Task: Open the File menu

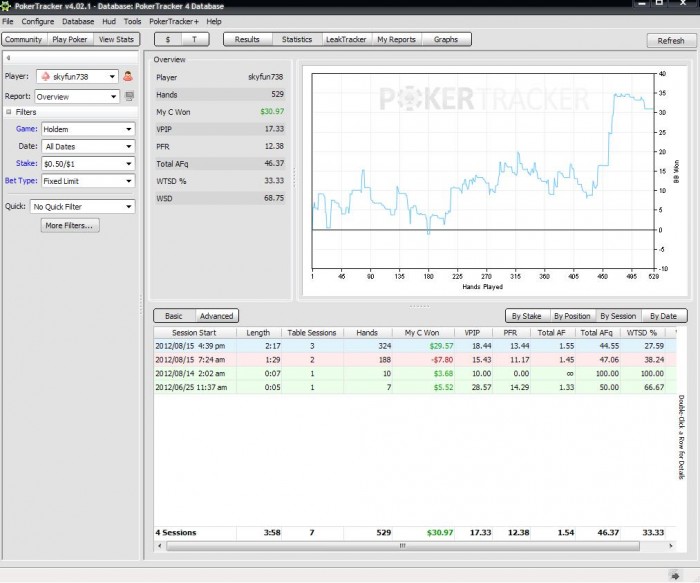Action: [8, 21]
